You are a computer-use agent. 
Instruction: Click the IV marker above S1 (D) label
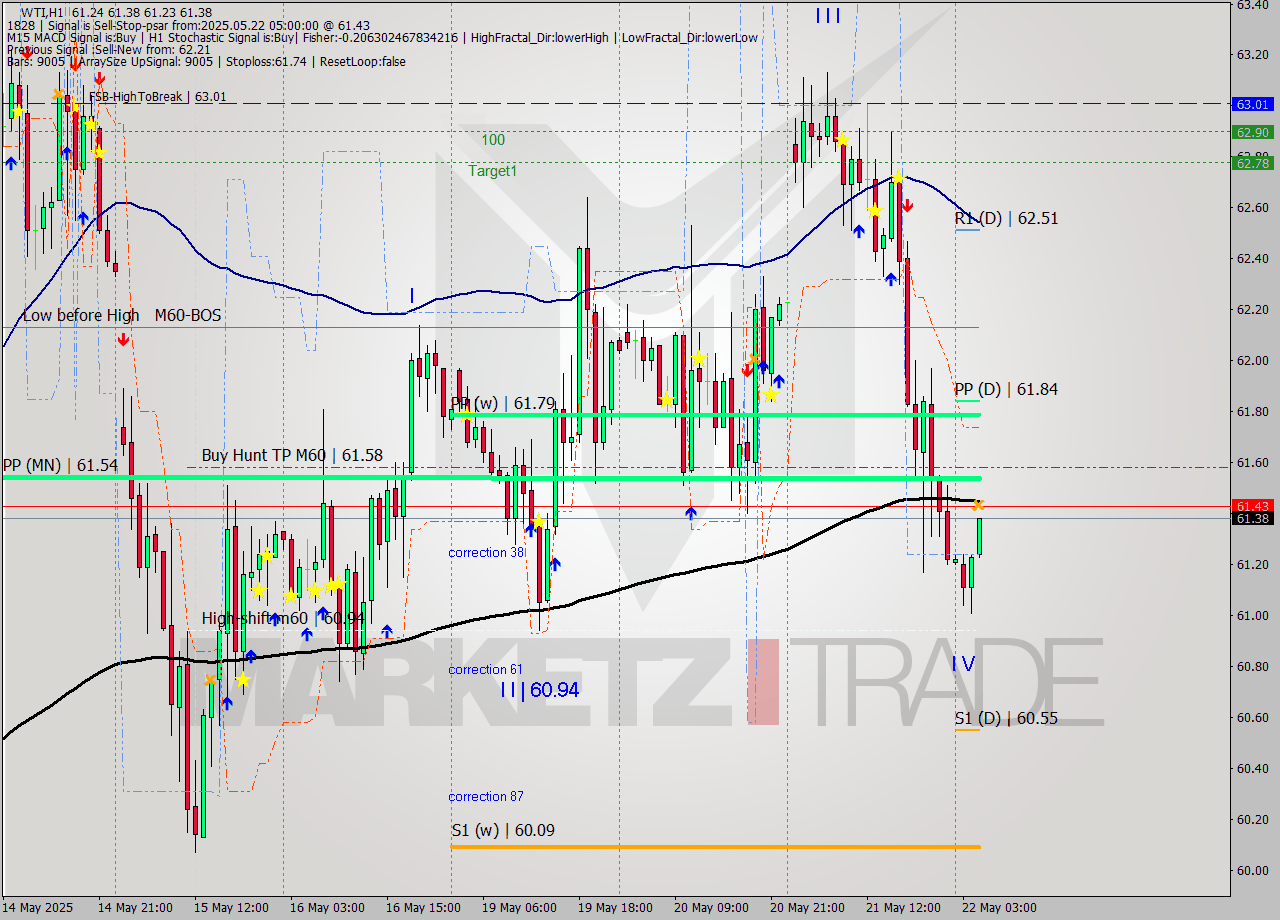point(962,664)
